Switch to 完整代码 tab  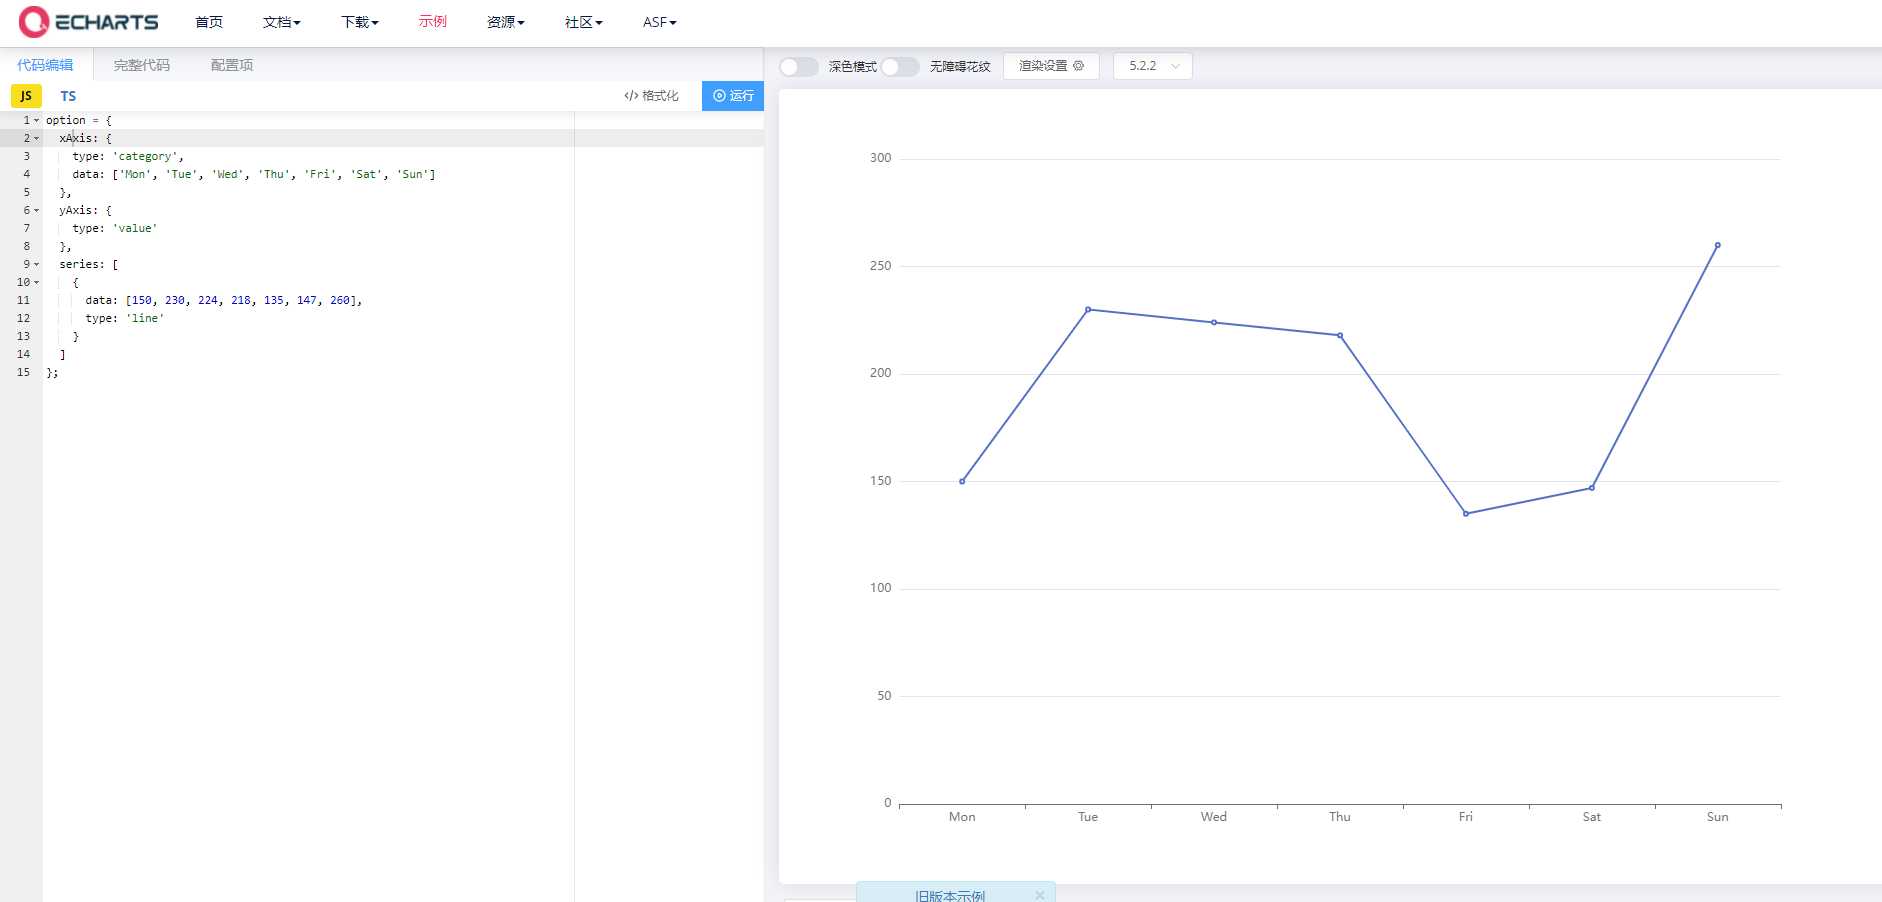[142, 65]
